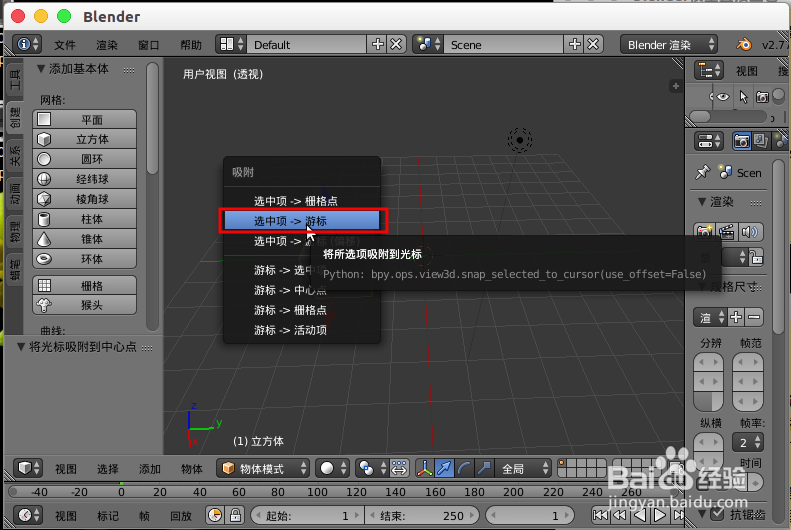Image resolution: width=791 pixels, height=530 pixels.
Task: Add a Plane mesh (平面)
Action: tap(85, 120)
